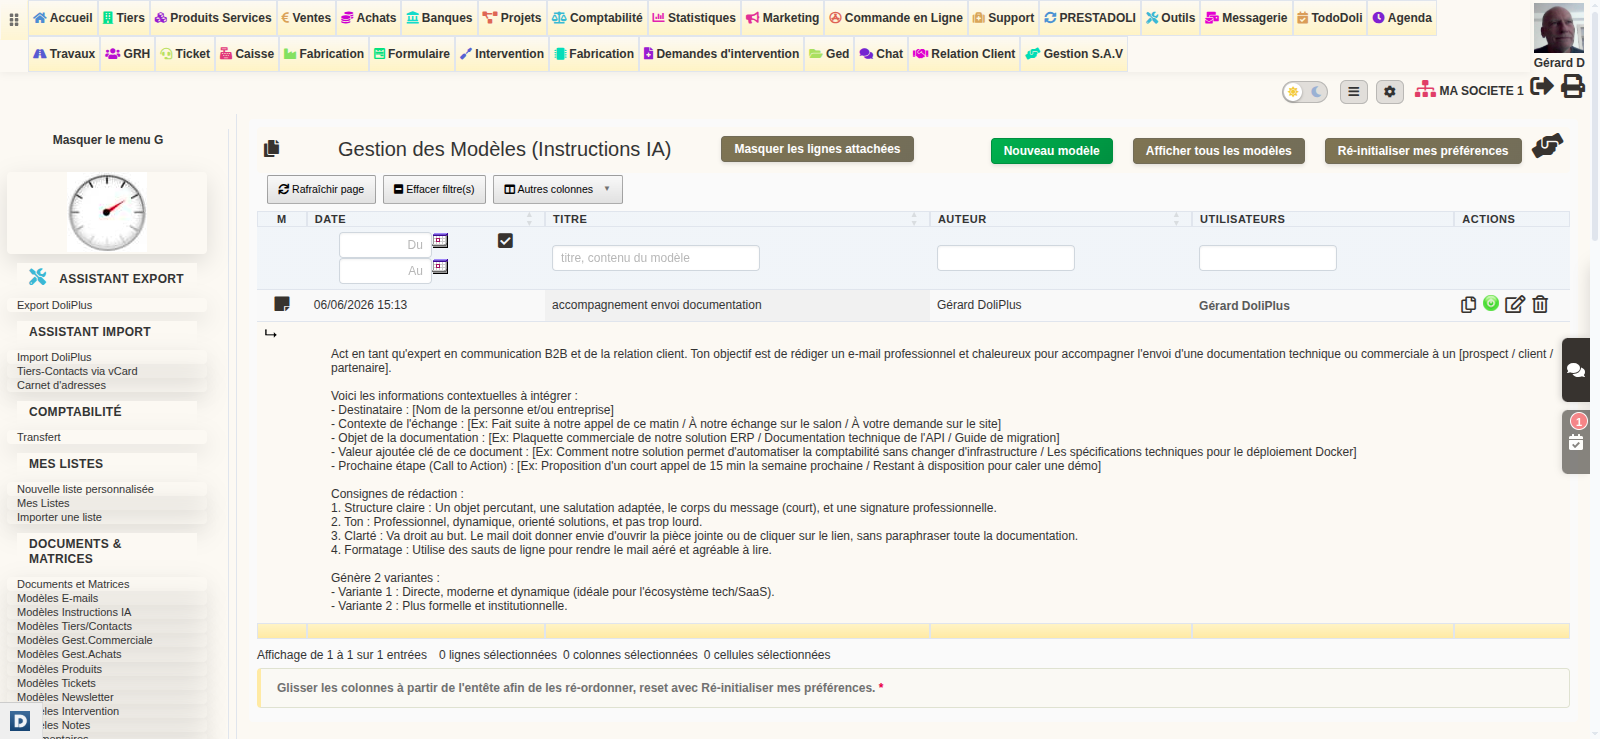
Task: Open Modèles E-mails sidebar link
Action: click(57, 598)
